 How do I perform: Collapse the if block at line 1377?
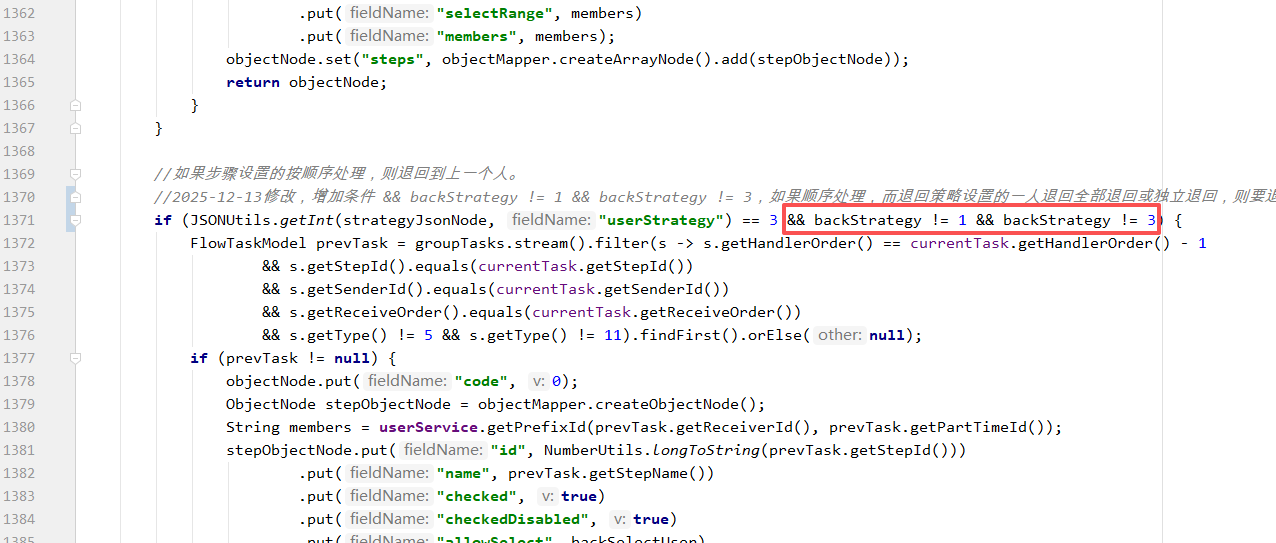point(75,358)
